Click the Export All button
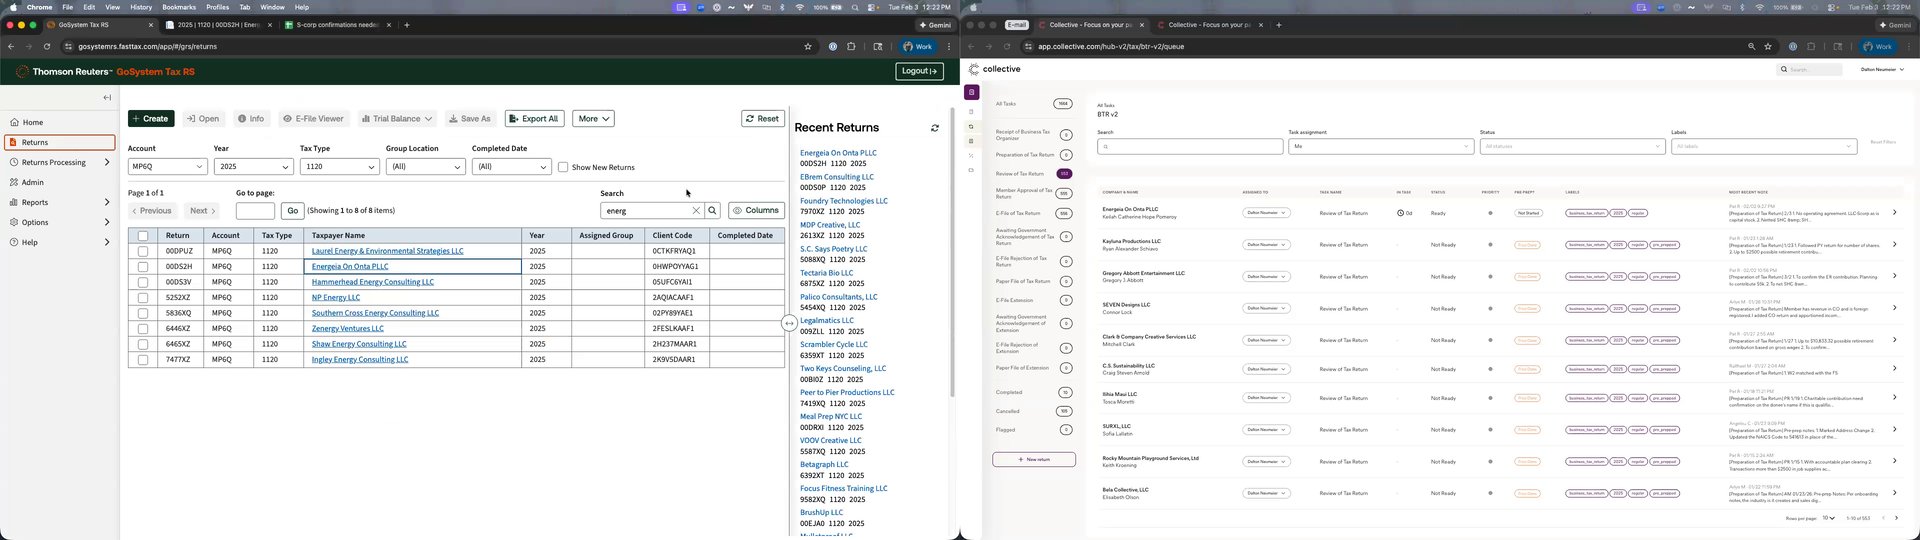 pos(534,119)
